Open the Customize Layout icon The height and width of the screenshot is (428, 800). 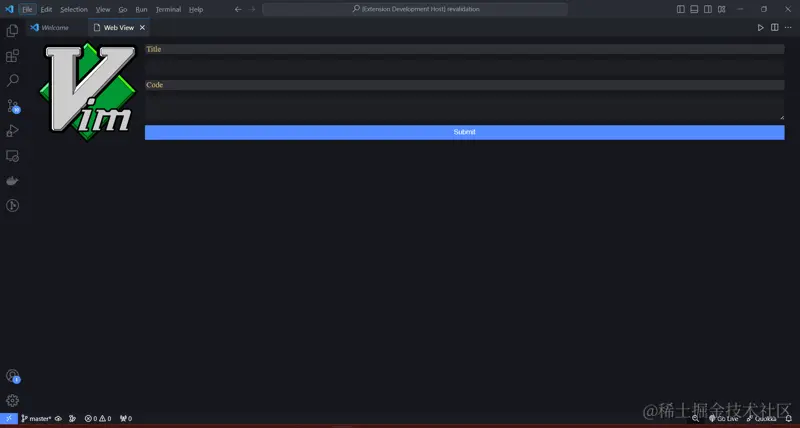(721, 9)
